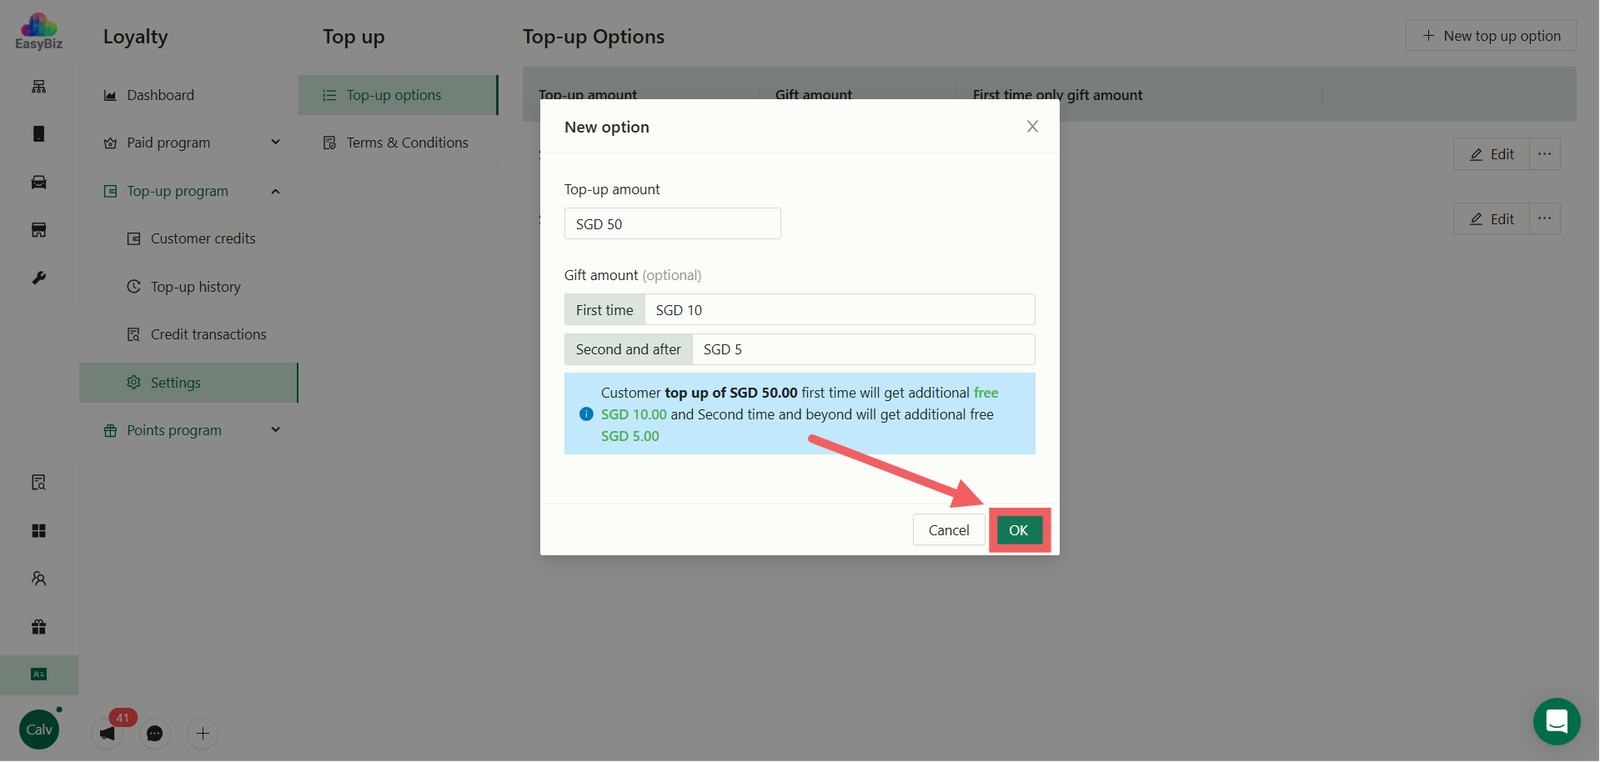Image resolution: width=1600 pixels, height=762 pixels.
Task: Open the document search sidebar icon
Action: pos(39,483)
